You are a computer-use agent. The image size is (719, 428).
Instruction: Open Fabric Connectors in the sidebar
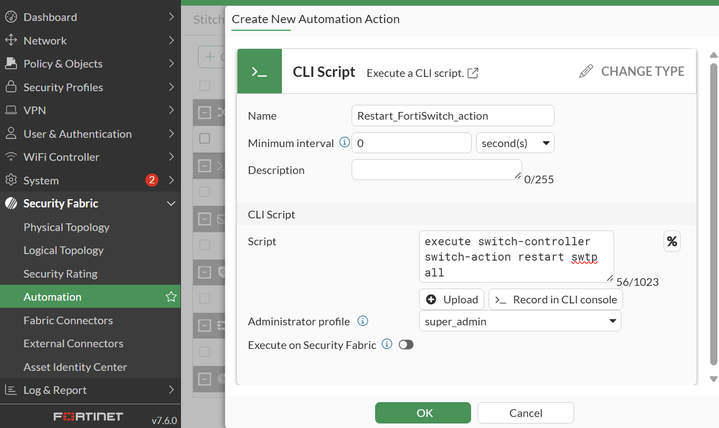pyautogui.click(x=68, y=321)
